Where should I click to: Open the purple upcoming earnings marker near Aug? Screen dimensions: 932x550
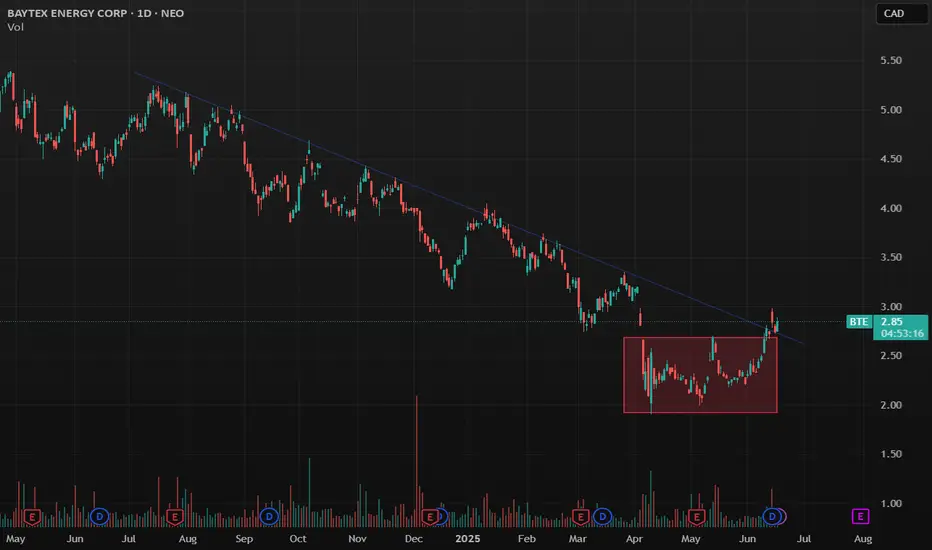pyautogui.click(x=860, y=517)
